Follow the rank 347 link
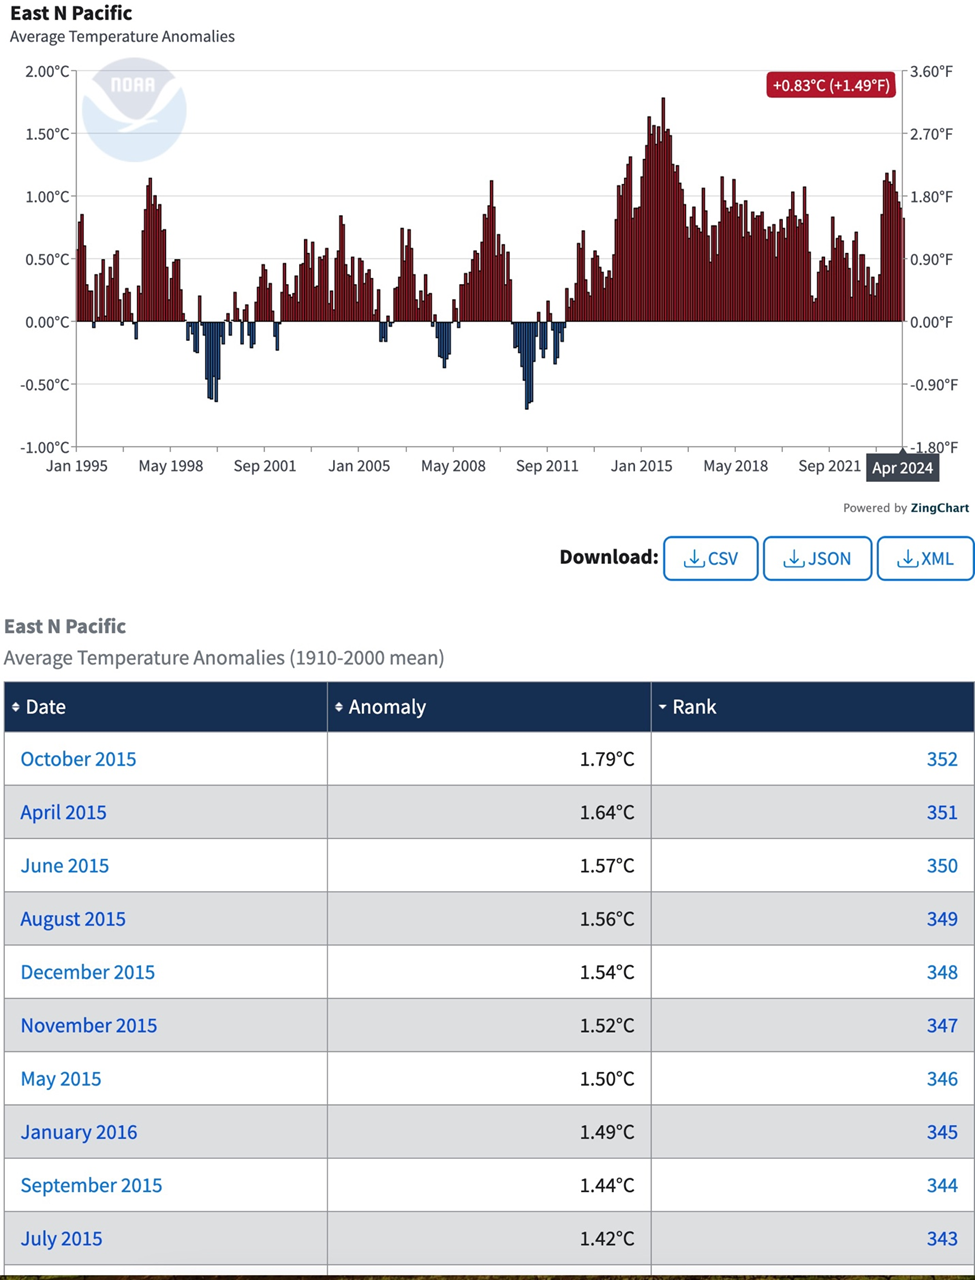 [x=941, y=1025]
